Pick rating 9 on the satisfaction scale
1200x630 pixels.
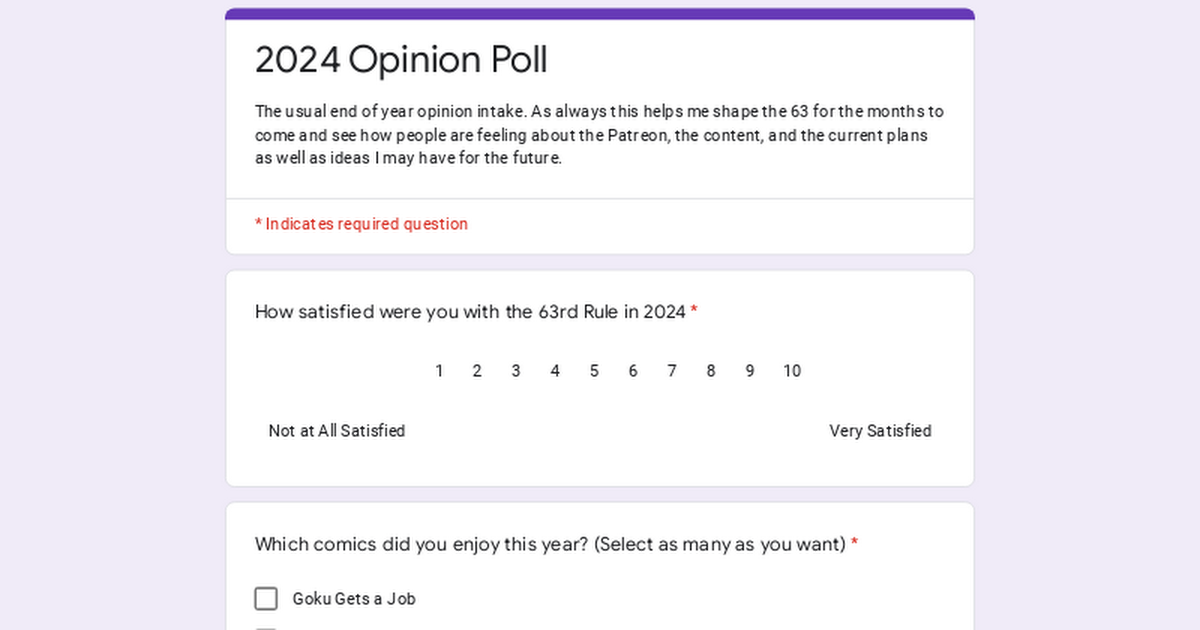750,371
